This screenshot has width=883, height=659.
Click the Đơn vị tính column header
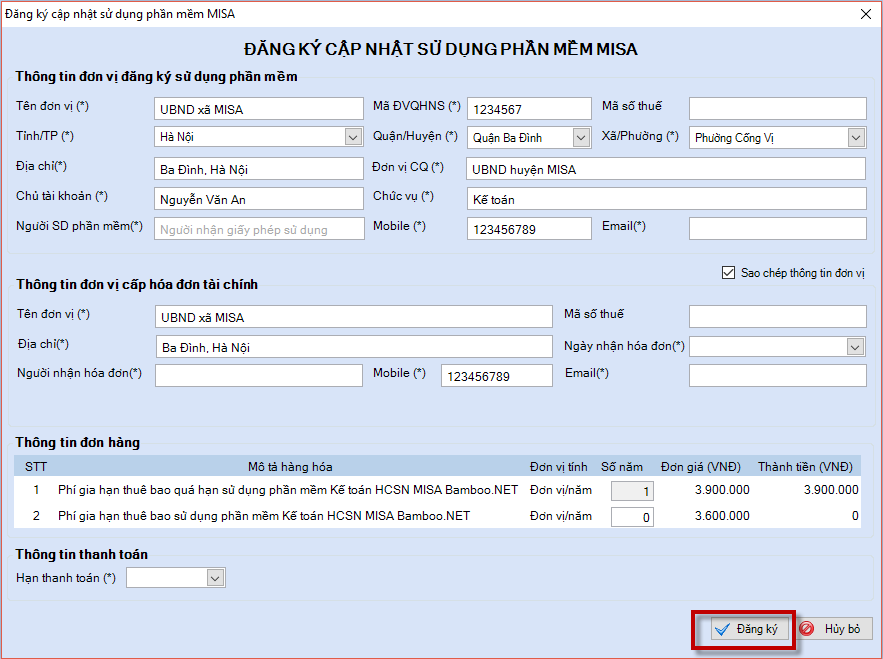coord(559,467)
